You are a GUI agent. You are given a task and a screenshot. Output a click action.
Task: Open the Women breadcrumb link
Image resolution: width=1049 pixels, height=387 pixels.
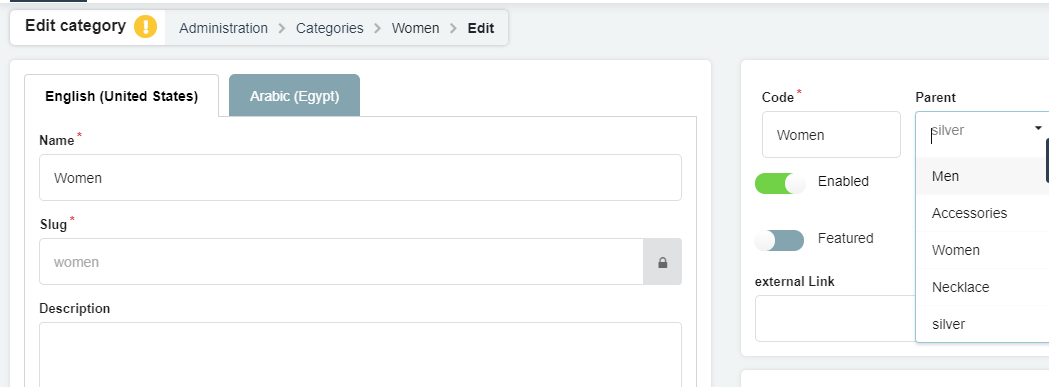(415, 28)
